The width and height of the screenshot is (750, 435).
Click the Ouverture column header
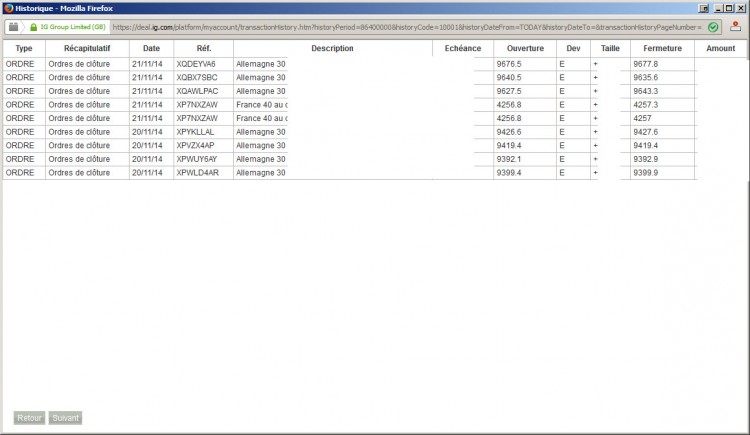click(525, 48)
